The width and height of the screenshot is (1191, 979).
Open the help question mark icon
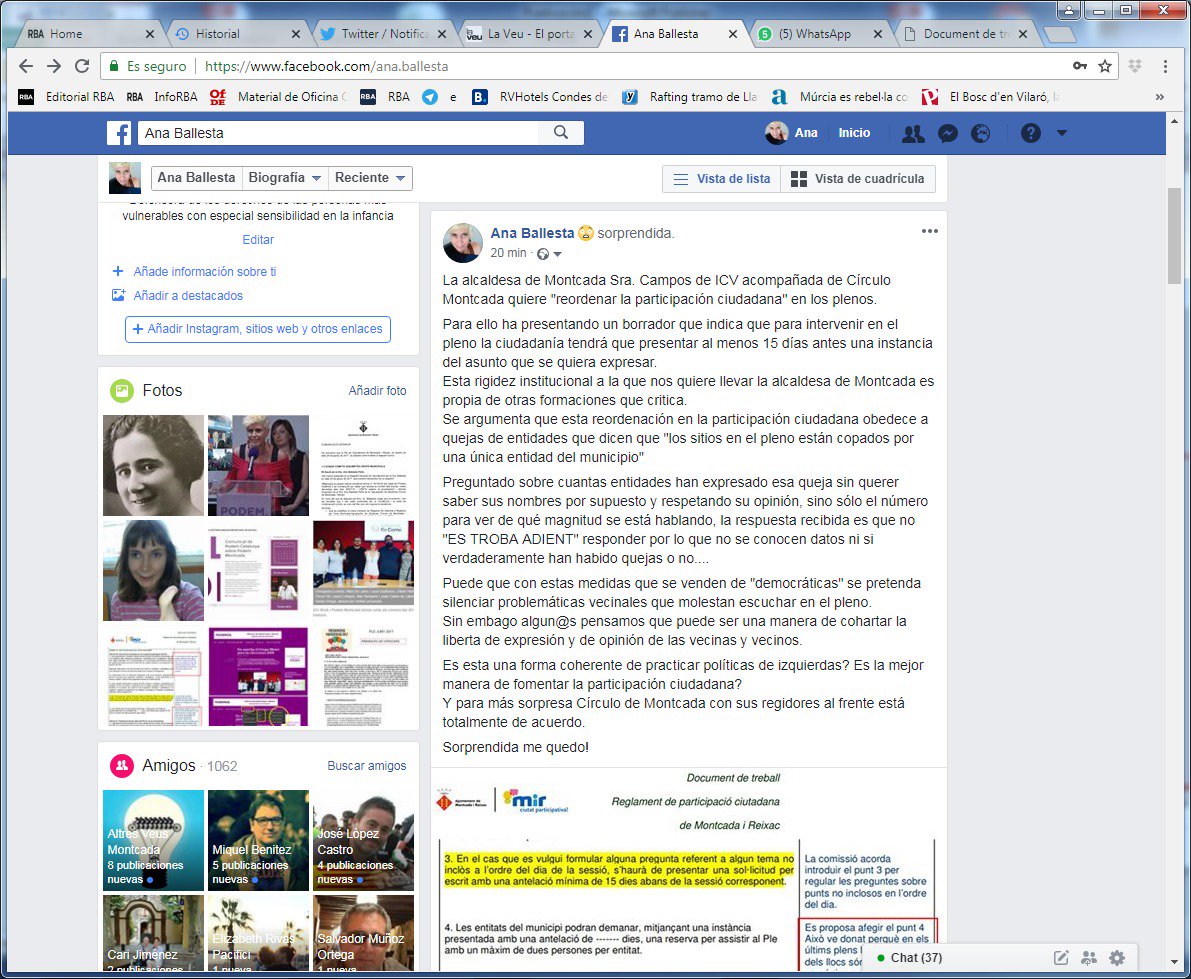tap(1031, 133)
